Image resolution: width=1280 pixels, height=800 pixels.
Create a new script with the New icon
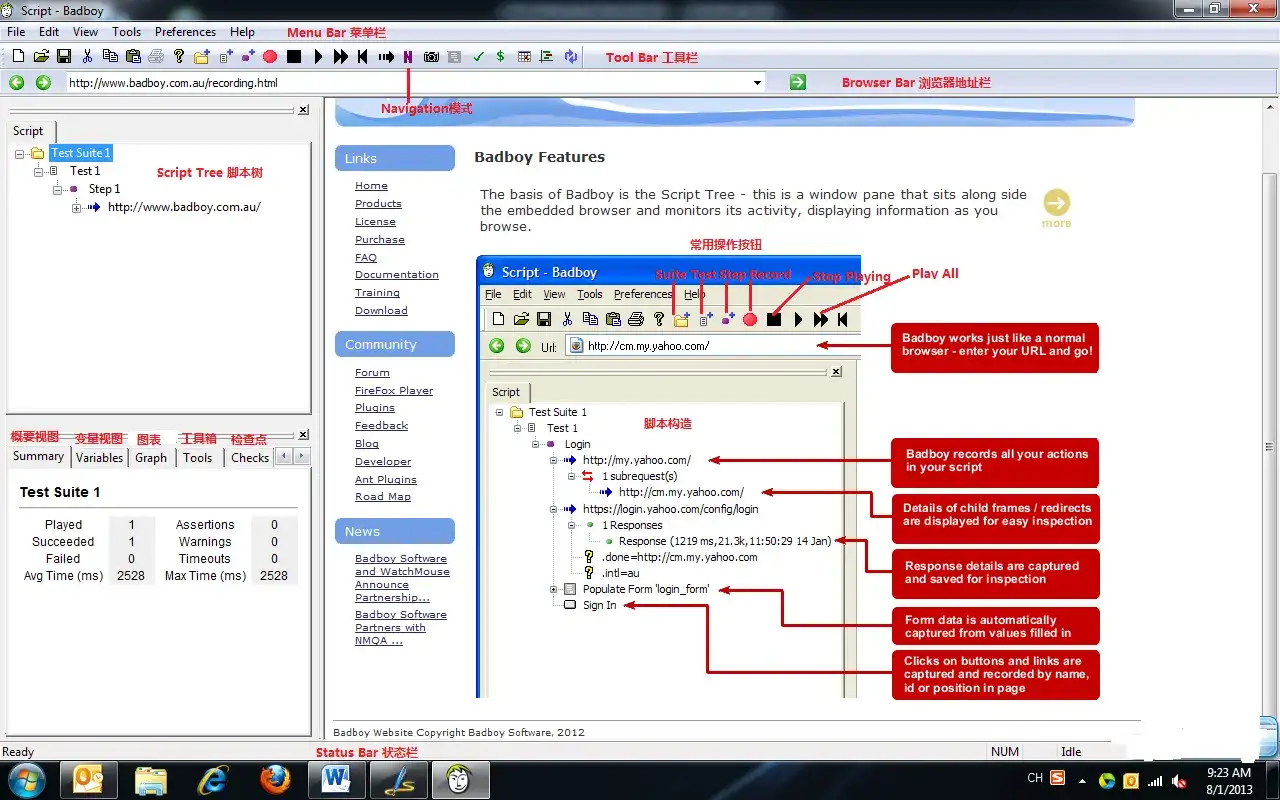pos(18,57)
